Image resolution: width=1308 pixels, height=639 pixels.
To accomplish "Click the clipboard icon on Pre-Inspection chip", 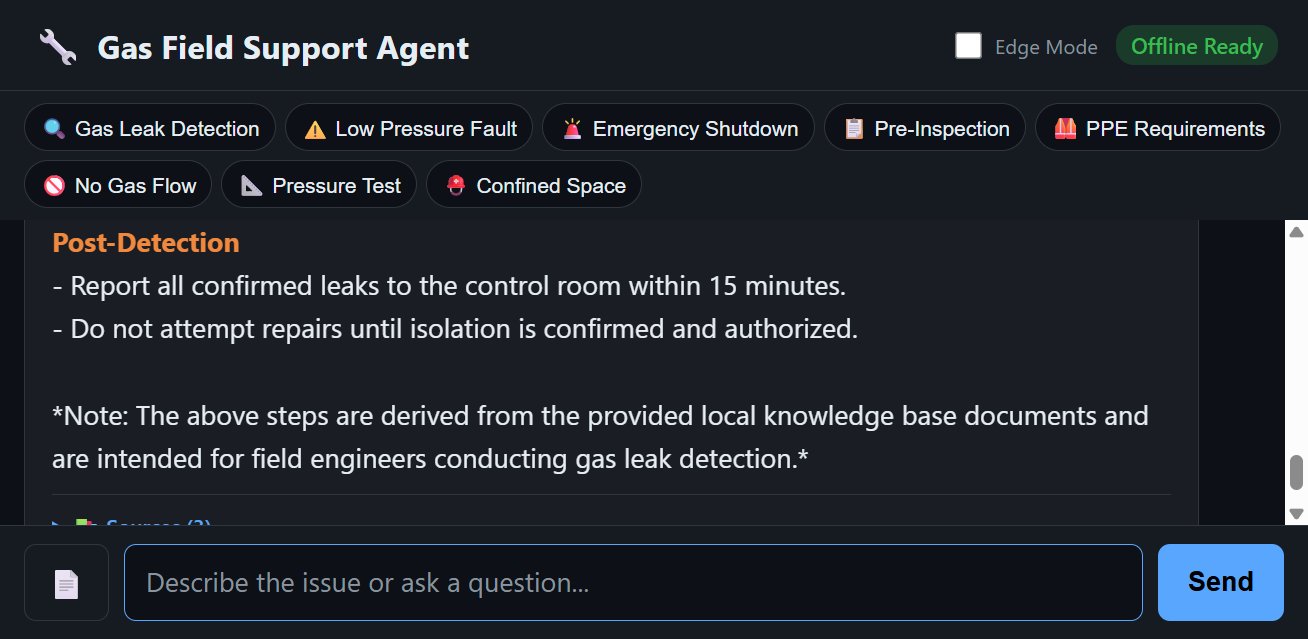I will click(852, 127).
